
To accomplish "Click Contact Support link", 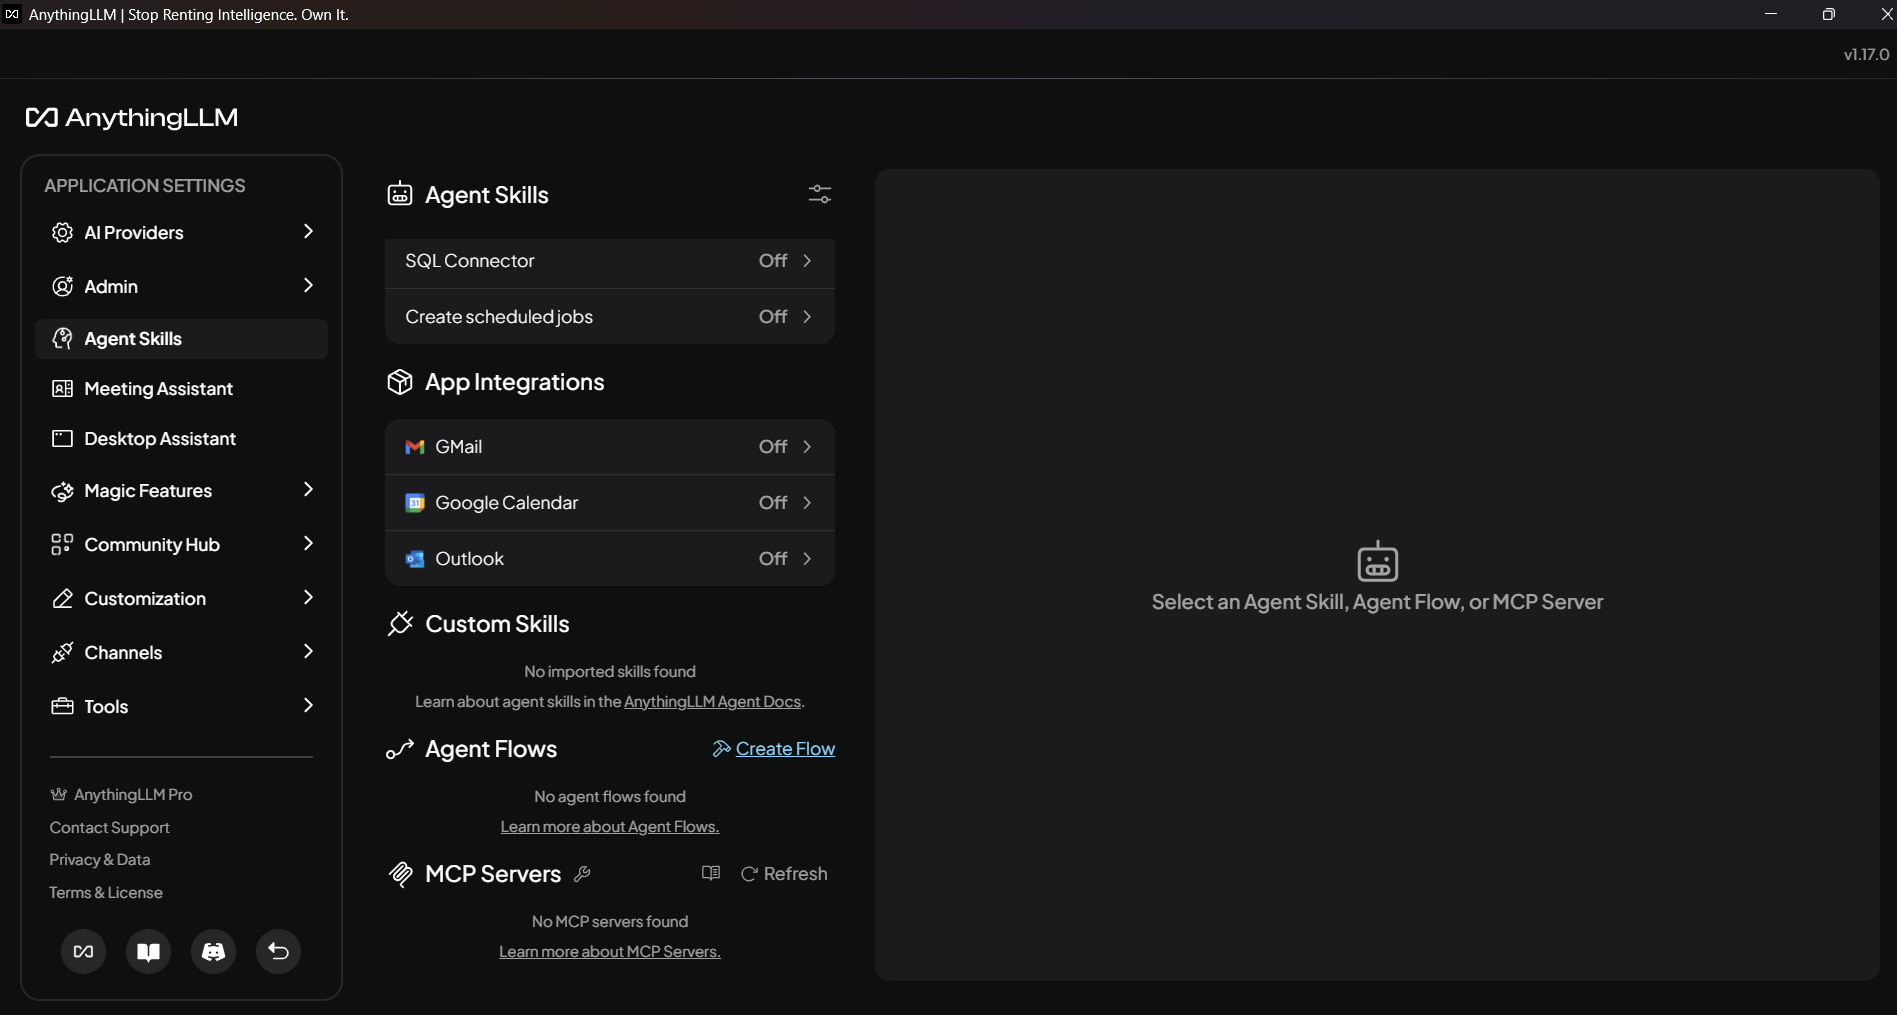I will 109,828.
